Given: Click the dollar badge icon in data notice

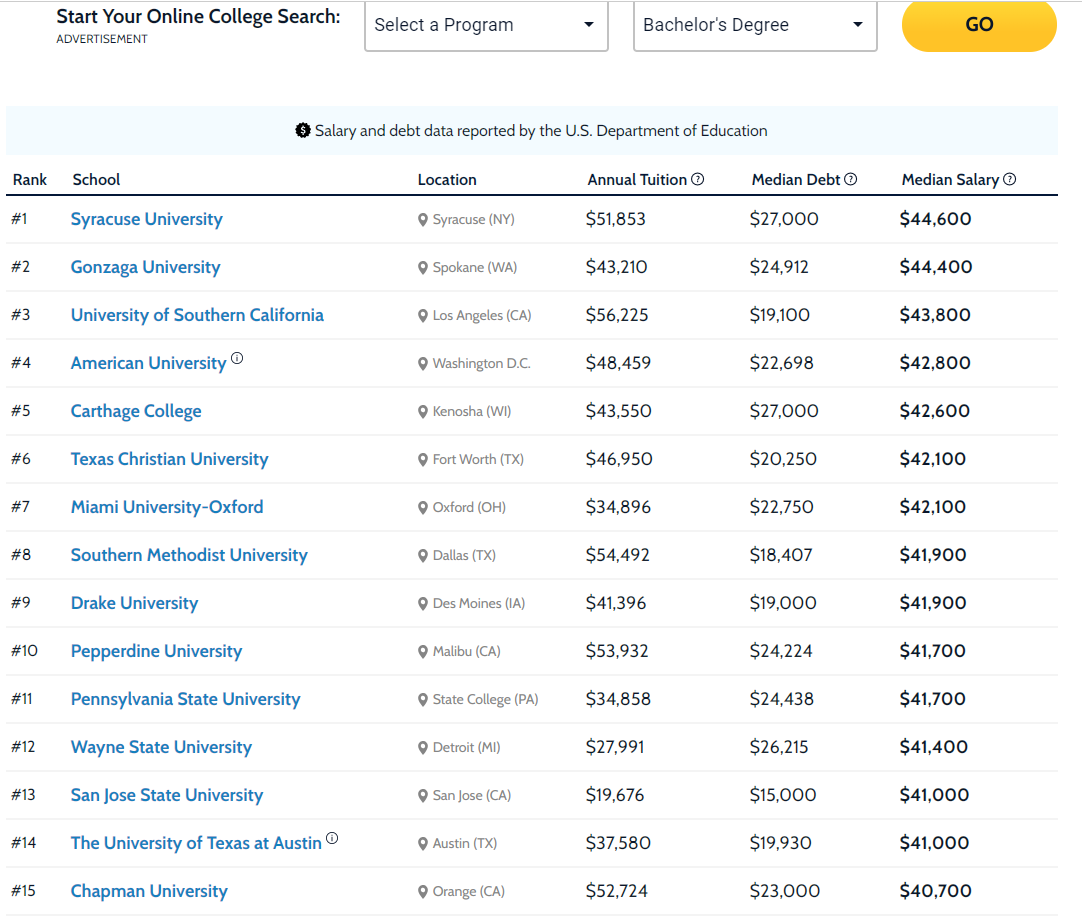Looking at the screenshot, I should (x=302, y=130).
